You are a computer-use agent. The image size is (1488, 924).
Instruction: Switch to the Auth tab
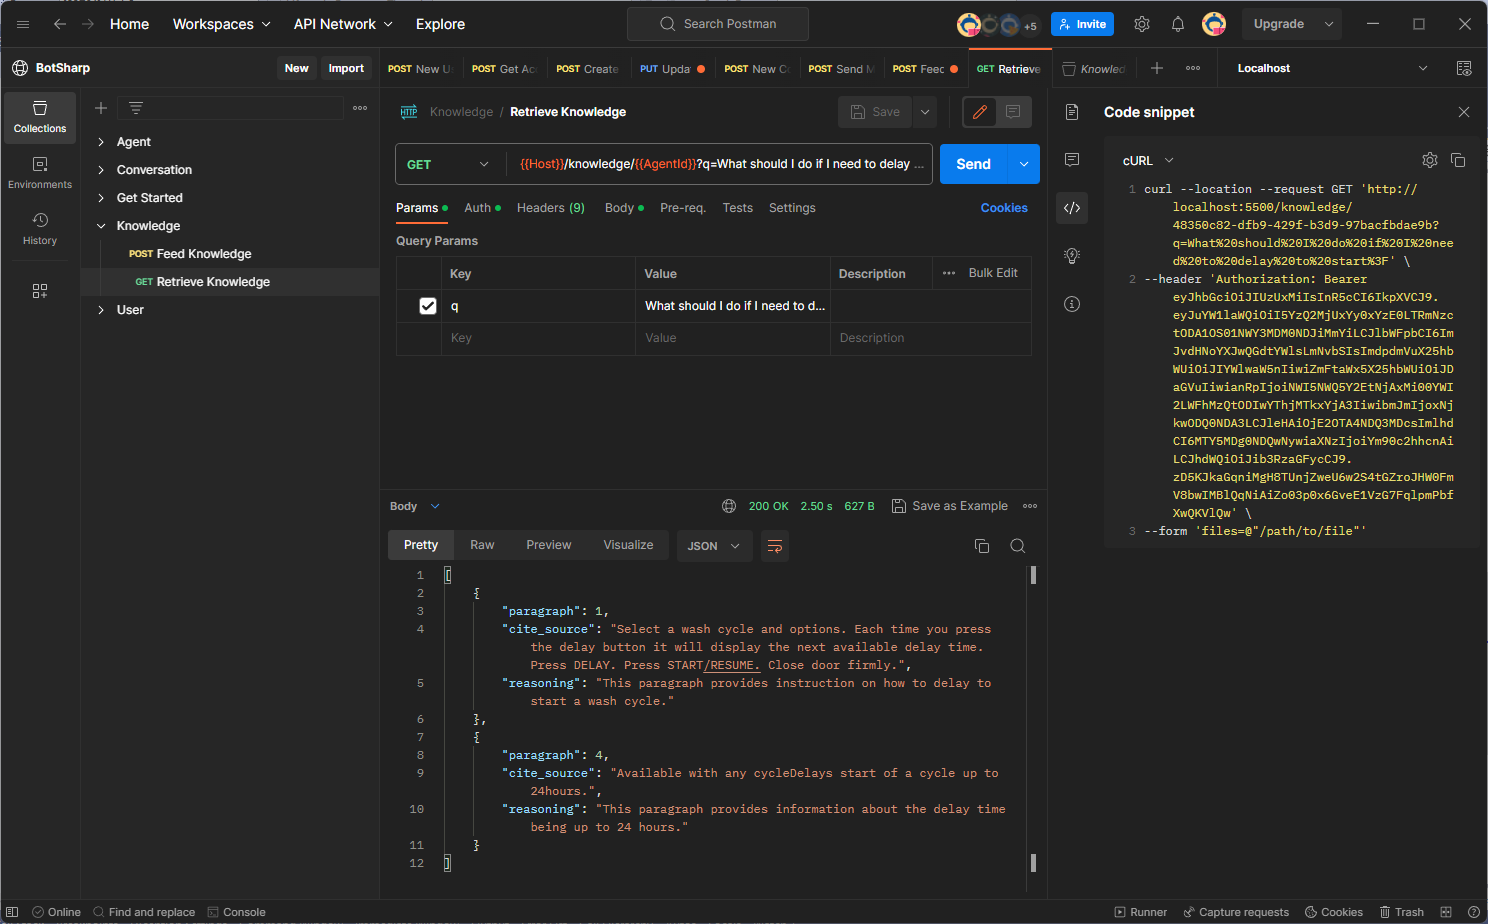482,208
